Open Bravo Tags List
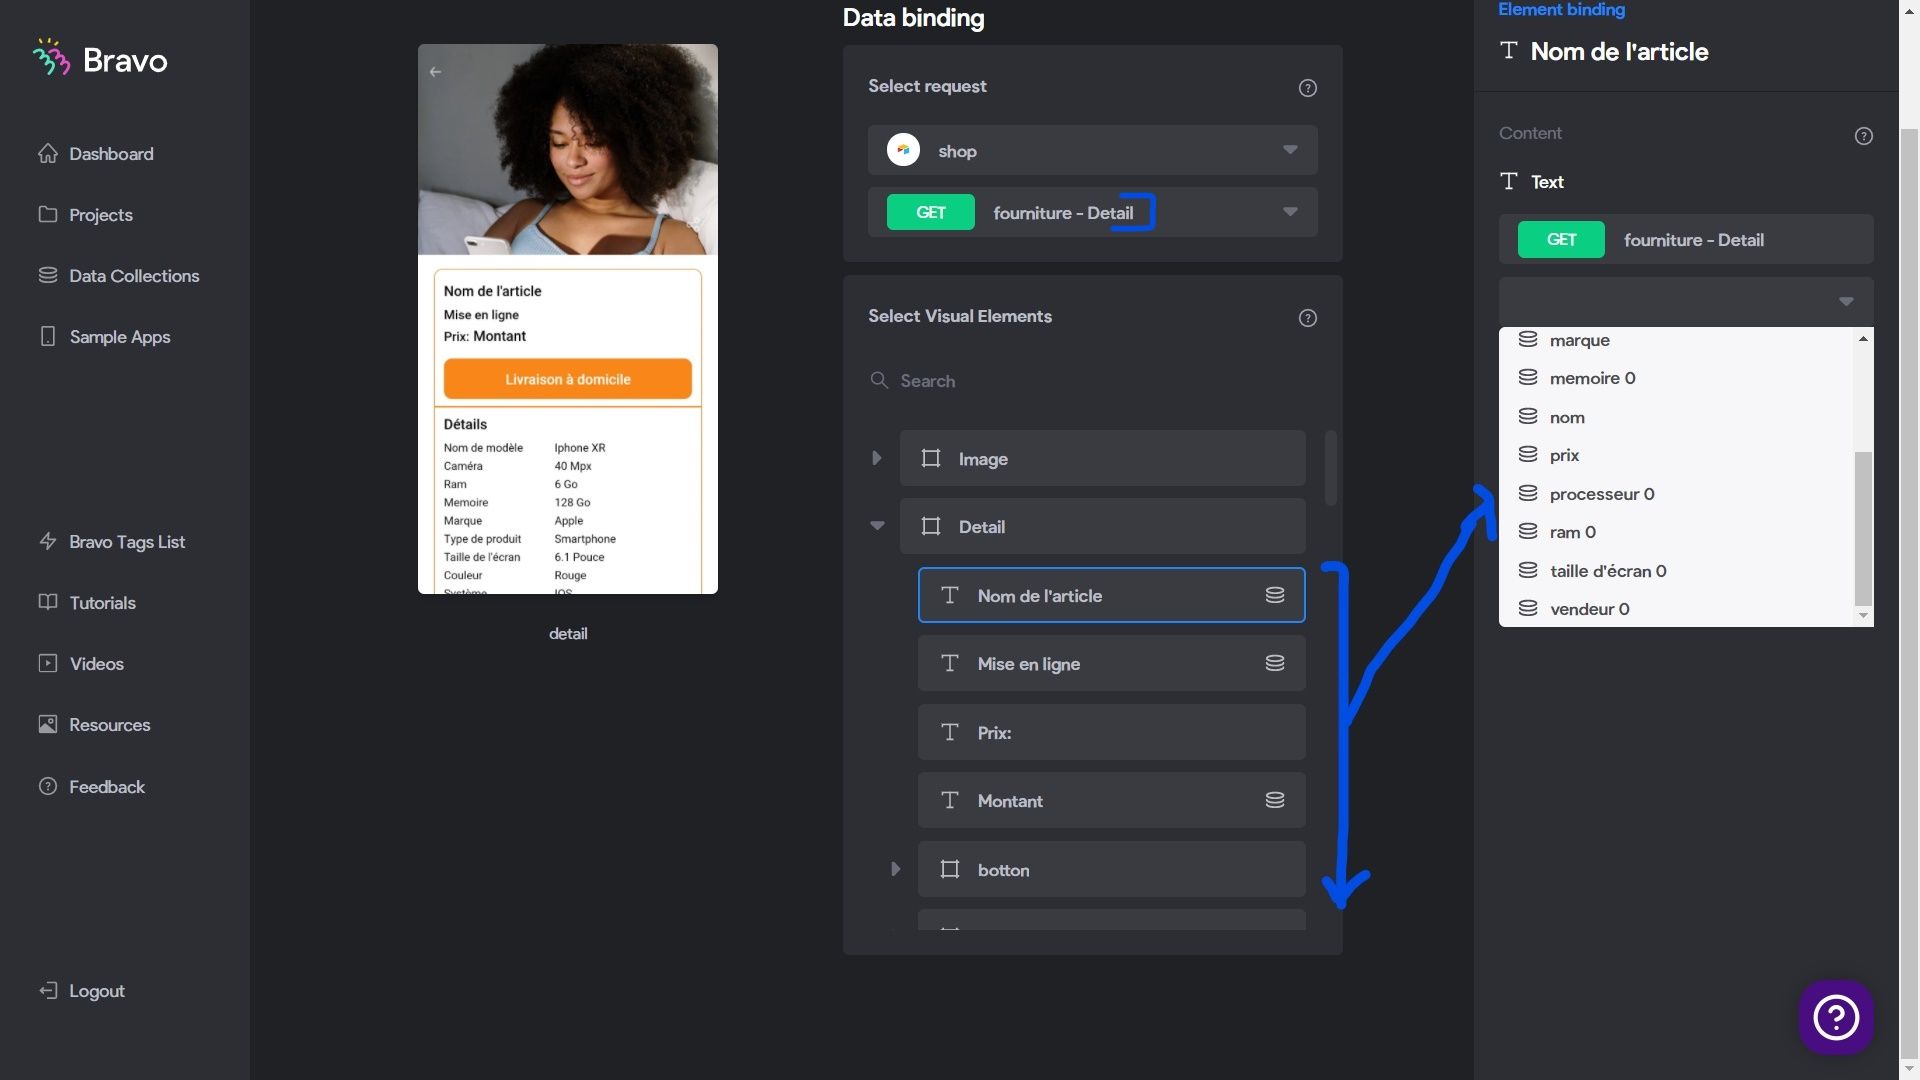This screenshot has width=1920, height=1080. tap(111, 542)
